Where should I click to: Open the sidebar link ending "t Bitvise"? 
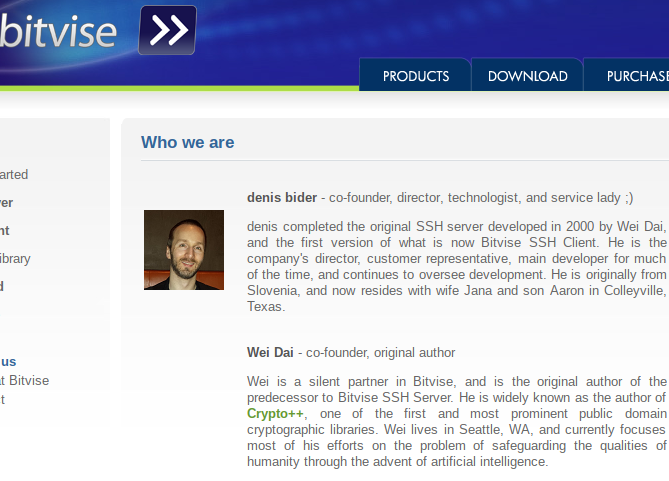point(24,380)
